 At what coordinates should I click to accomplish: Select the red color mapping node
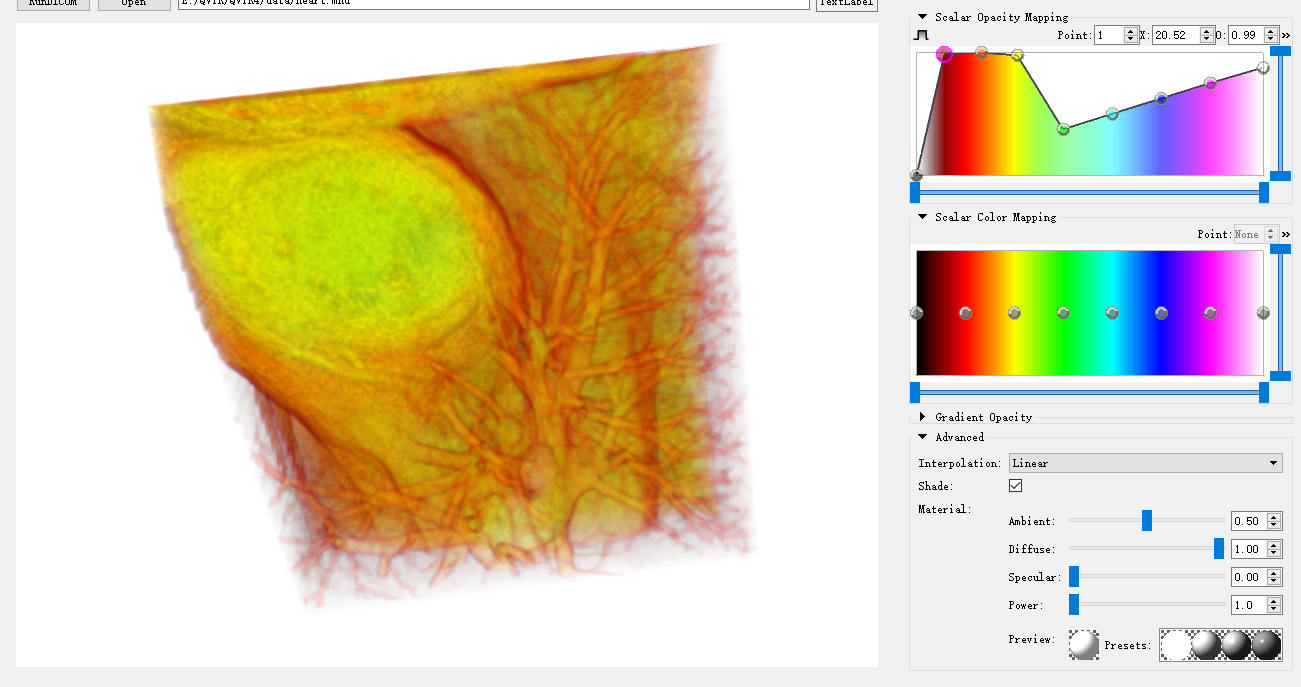pos(965,313)
